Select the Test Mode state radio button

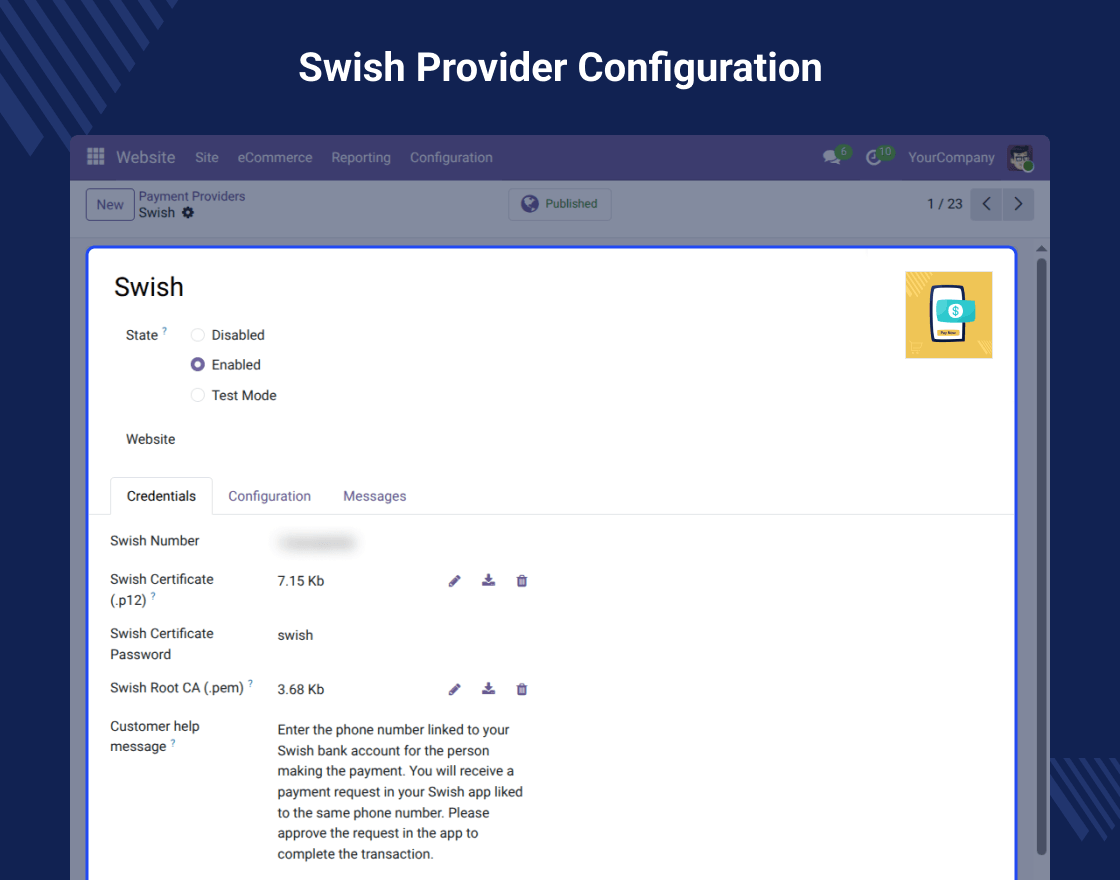coord(198,395)
